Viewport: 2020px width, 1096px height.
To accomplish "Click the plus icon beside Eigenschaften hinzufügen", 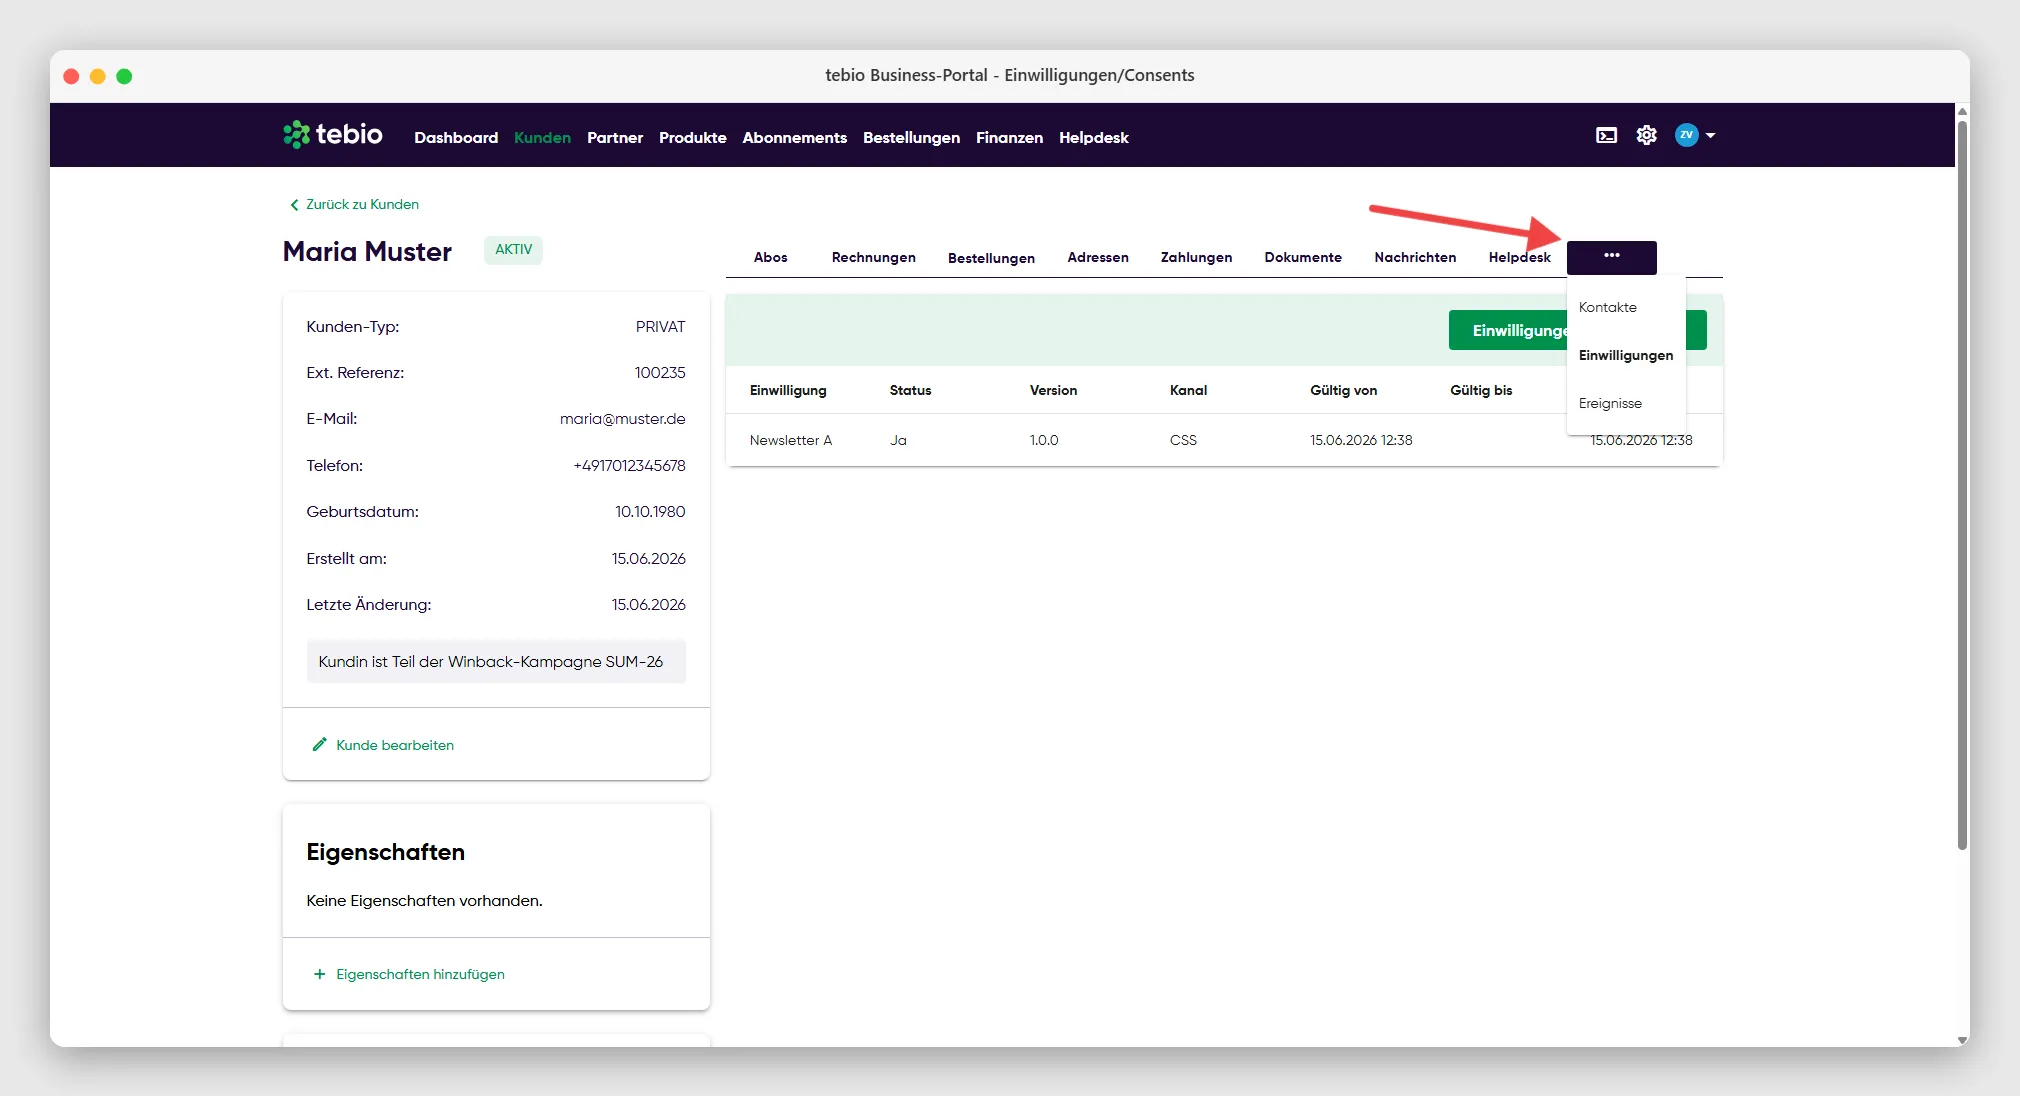I will pos(319,973).
